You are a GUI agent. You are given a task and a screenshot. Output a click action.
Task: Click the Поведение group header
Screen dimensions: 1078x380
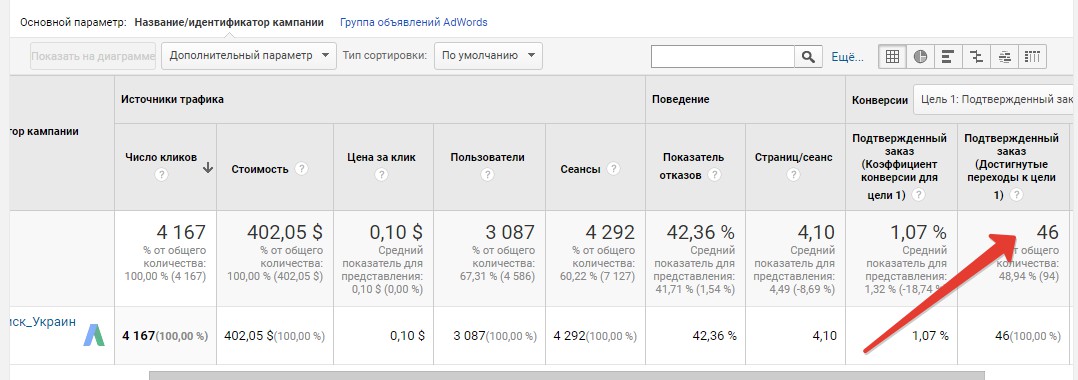click(x=681, y=99)
